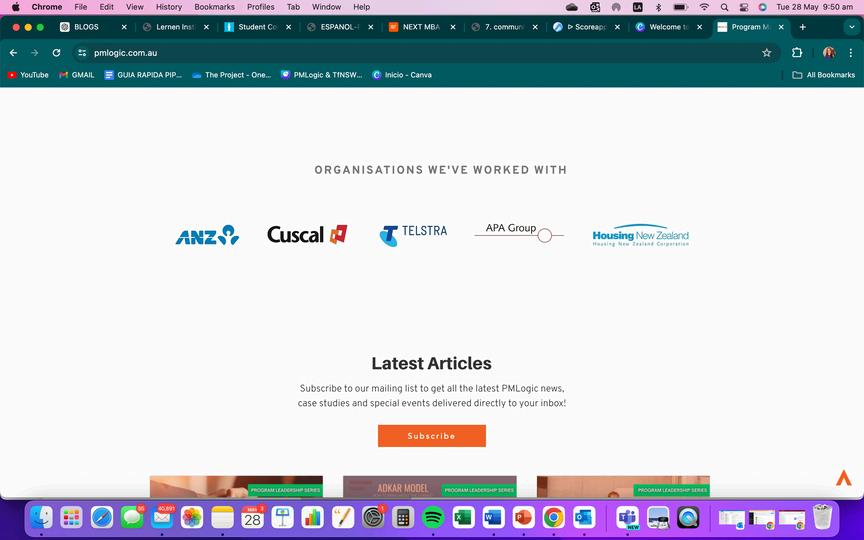Open PowerPoint from the Dock
This screenshot has width=864, height=540.
click(x=523, y=517)
